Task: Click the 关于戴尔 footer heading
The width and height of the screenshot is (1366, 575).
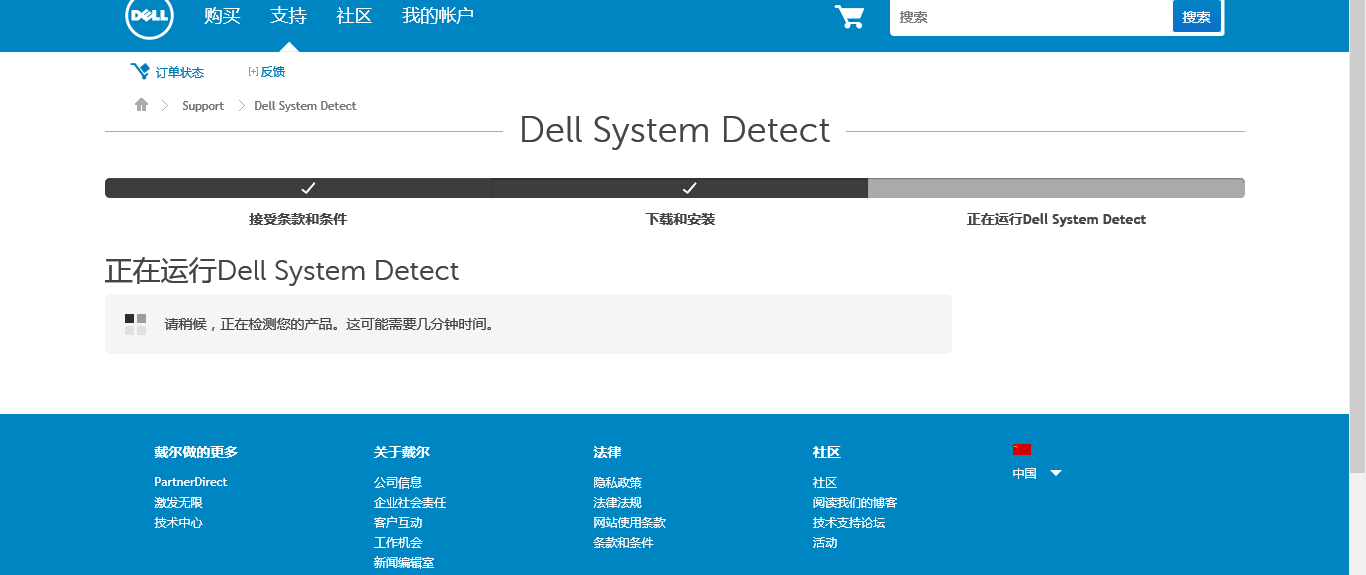Action: (402, 452)
